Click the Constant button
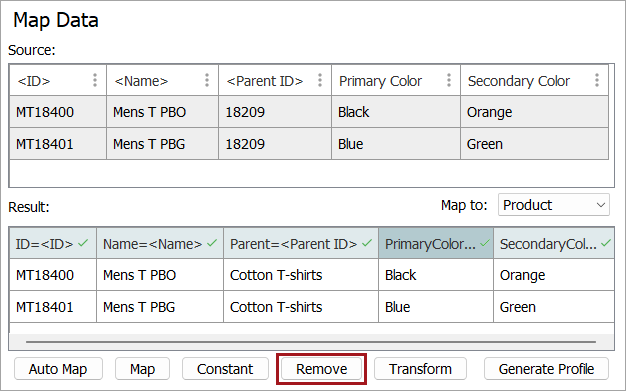 tap(225, 369)
